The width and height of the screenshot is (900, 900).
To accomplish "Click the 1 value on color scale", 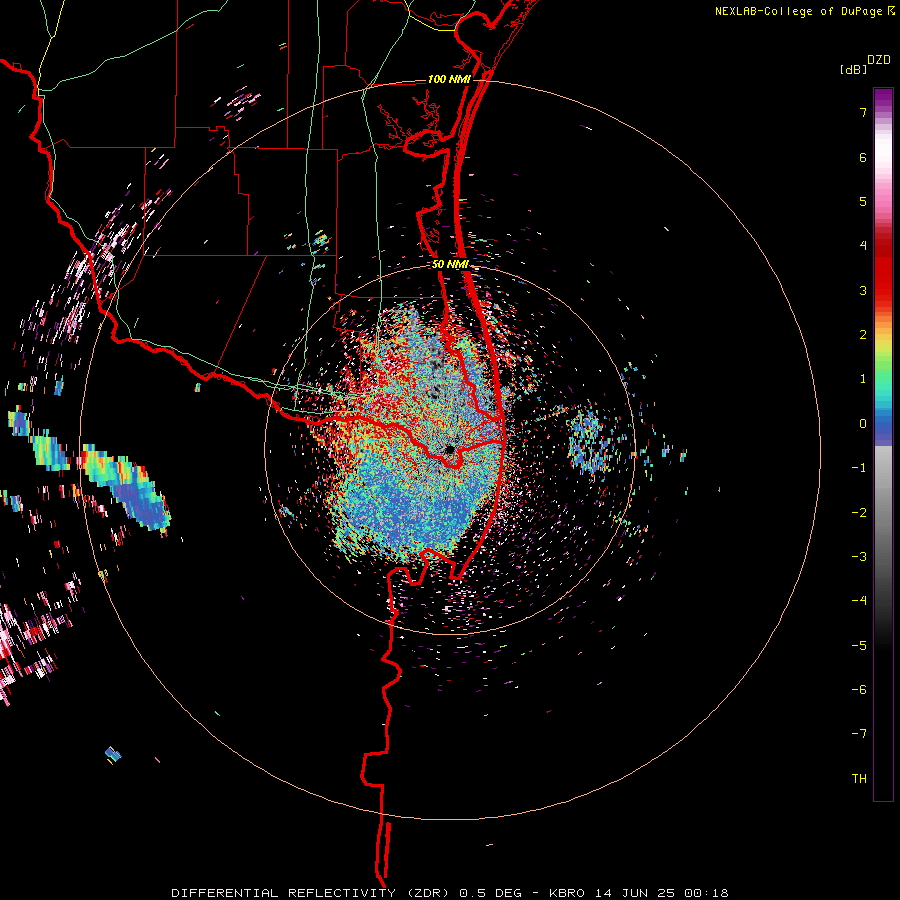I will point(863,379).
